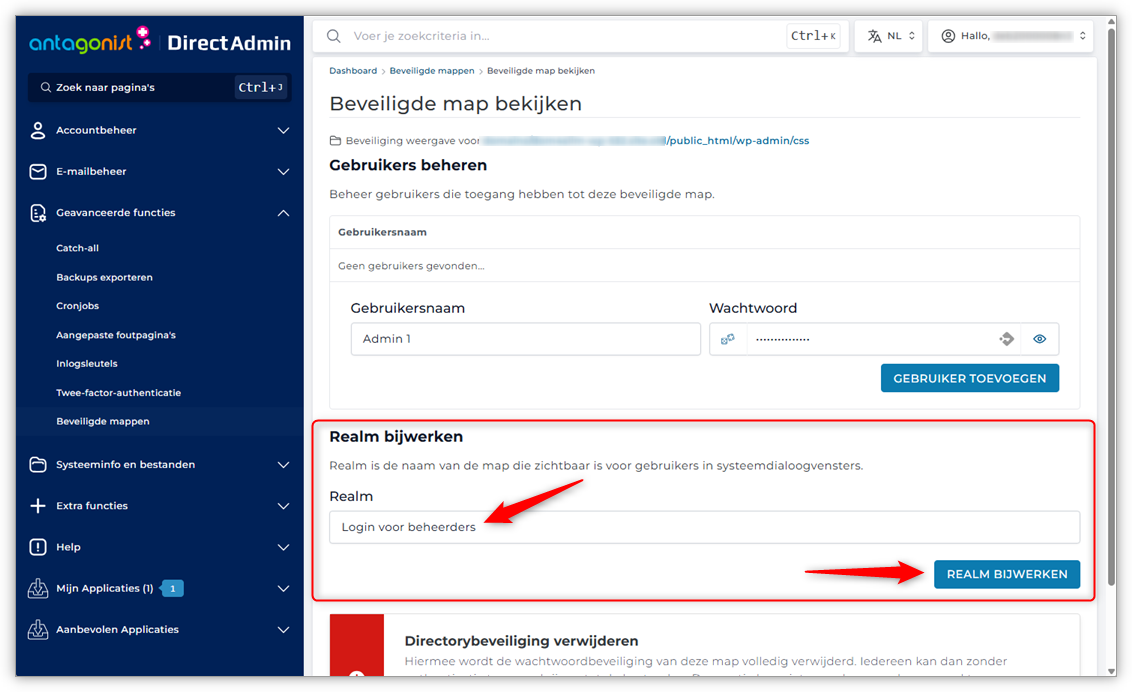The width and height of the screenshot is (1132, 692).
Task: Select Cronjobs in the sidebar
Action: tap(80, 305)
